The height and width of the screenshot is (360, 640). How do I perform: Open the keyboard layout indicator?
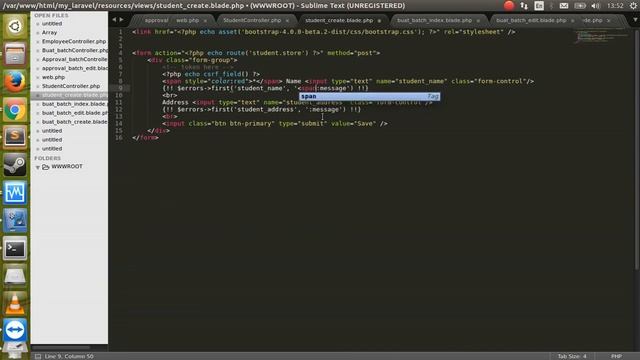[539, 6]
